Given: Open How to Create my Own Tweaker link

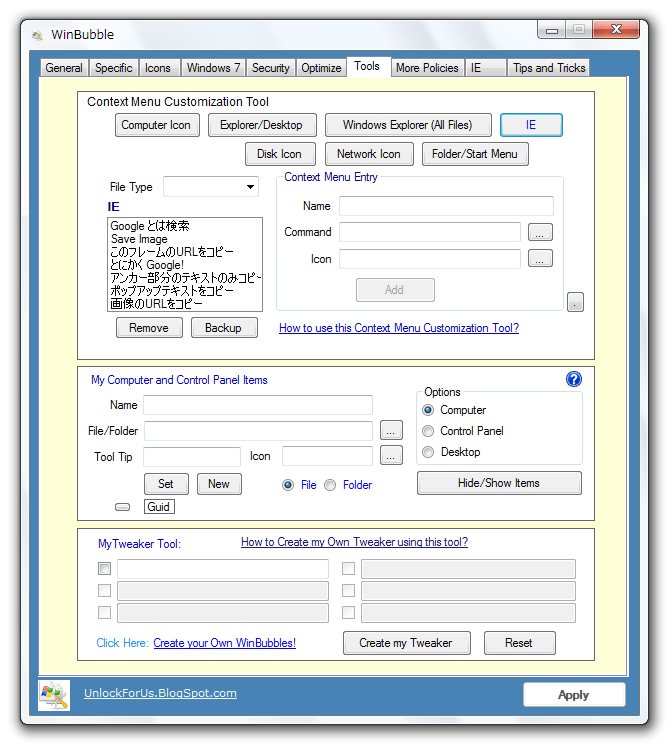Looking at the screenshot, I should [x=354, y=542].
